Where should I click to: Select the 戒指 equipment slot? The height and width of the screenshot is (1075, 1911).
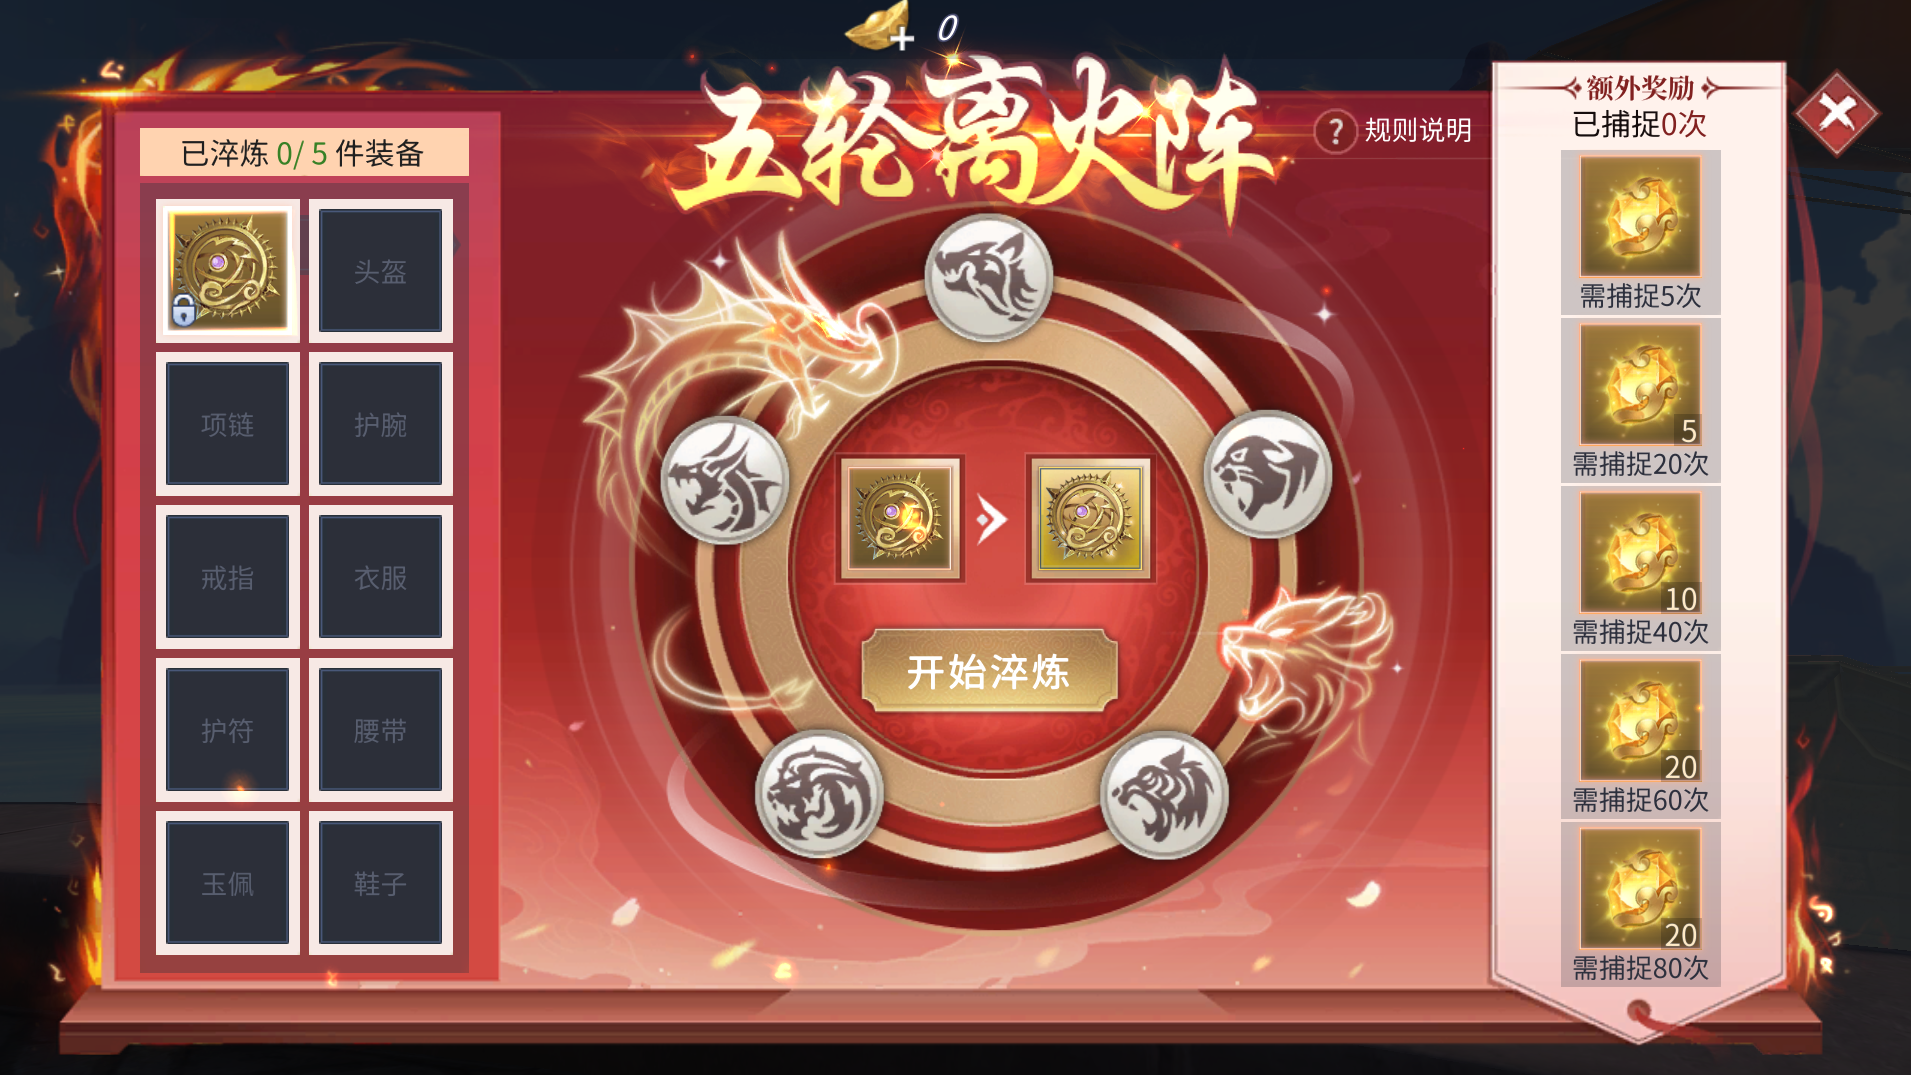(x=228, y=577)
